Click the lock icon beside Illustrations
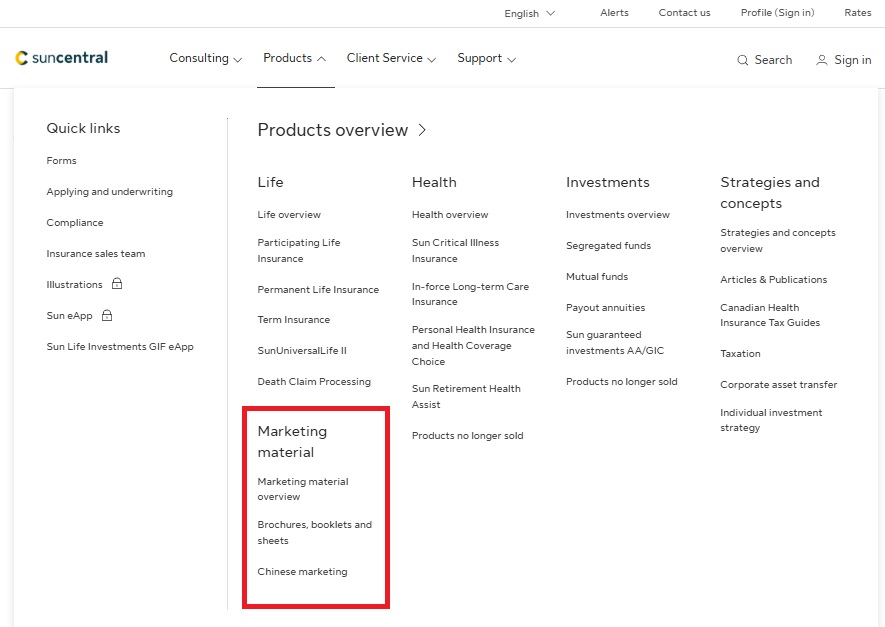The height and width of the screenshot is (627, 885). [117, 284]
